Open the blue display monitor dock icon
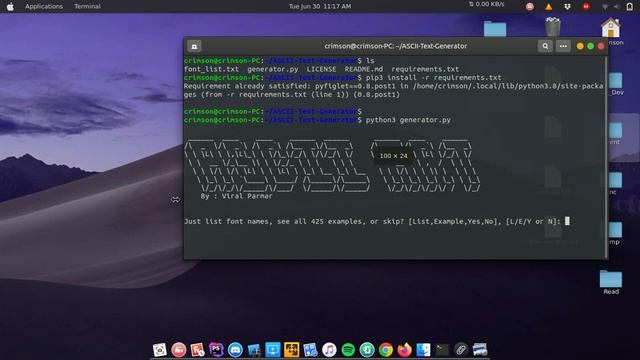Viewport: 640px width, 360px height. 273,350
